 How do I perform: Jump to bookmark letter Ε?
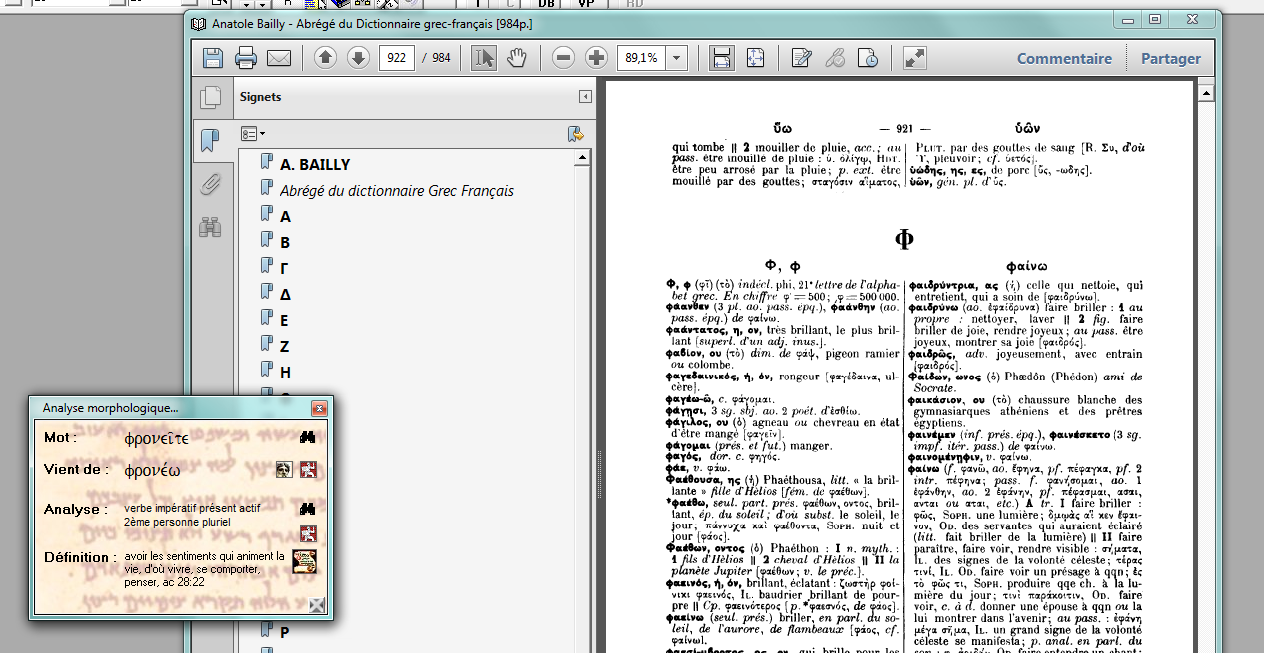(285, 320)
